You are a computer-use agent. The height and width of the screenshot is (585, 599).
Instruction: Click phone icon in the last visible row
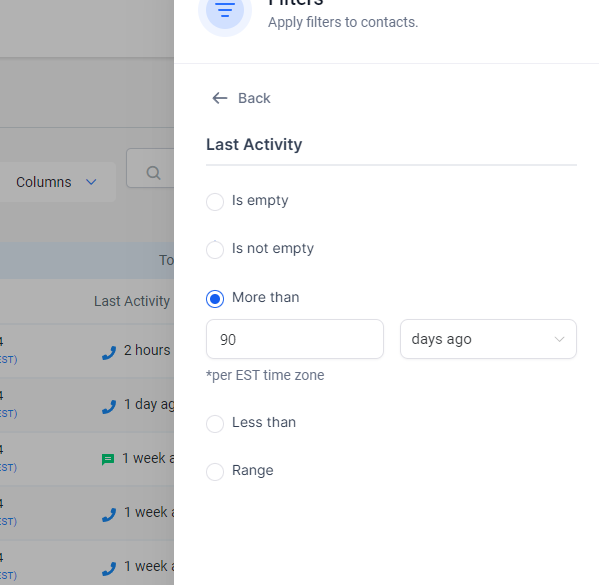point(109,569)
